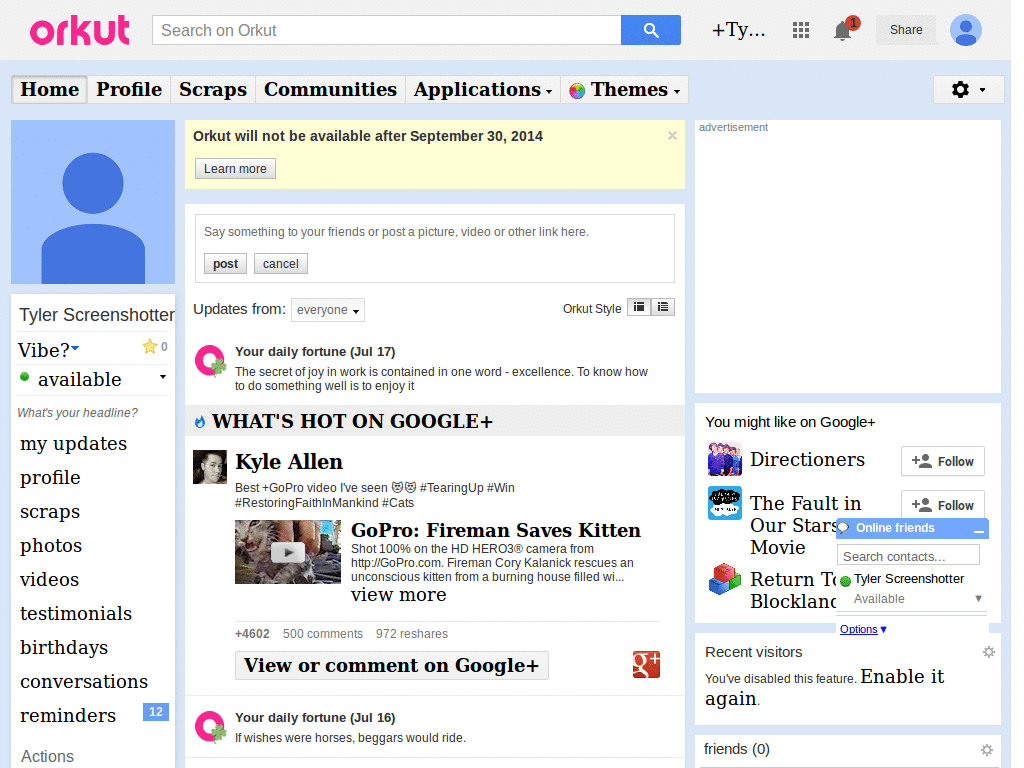The width and height of the screenshot is (1024, 768).
Task: Open the +Ty... Google+ profile link
Action: coord(738,30)
